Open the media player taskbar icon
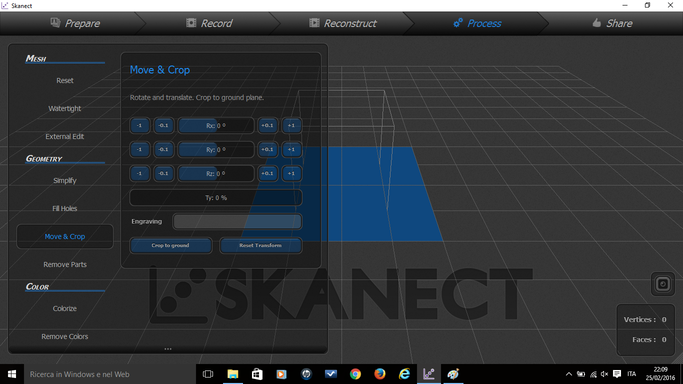 (x=281, y=374)
